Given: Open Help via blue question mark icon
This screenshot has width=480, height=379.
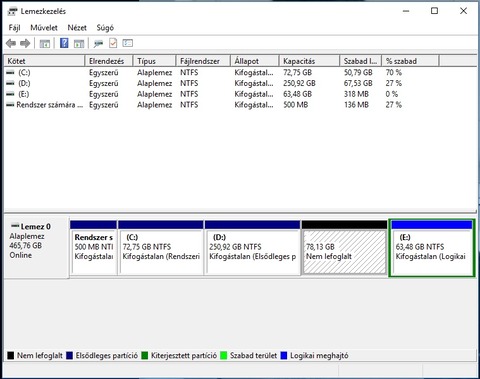Looking at the screenshot, I should pyautogui.click(x=64, y=43).
